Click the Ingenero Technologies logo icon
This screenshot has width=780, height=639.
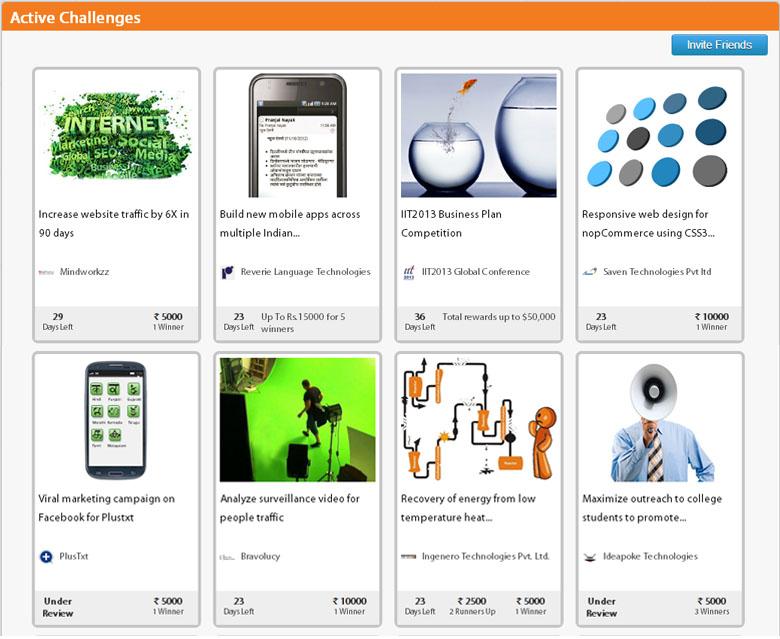click(408, 556)
